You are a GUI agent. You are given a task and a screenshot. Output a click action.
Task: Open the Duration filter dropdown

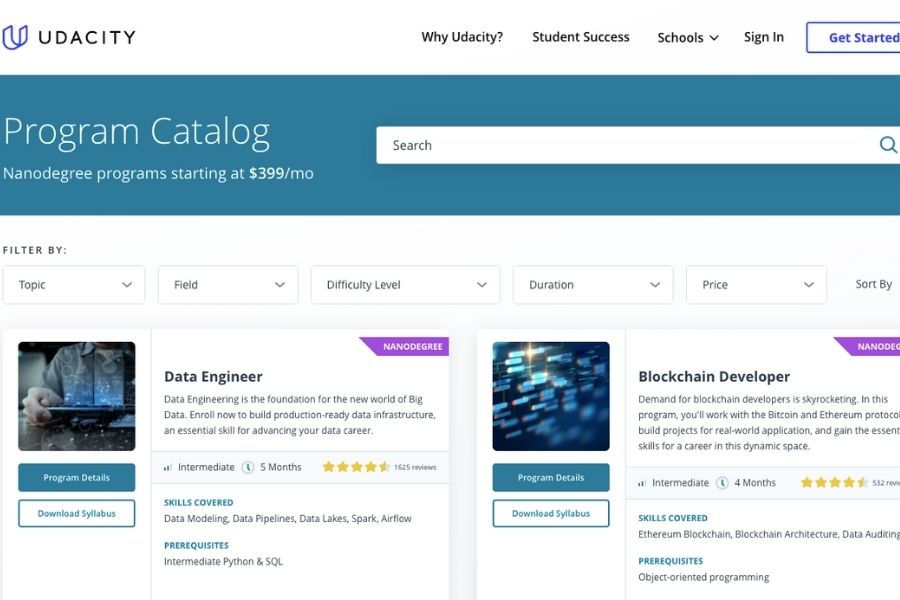click(593, 285)
